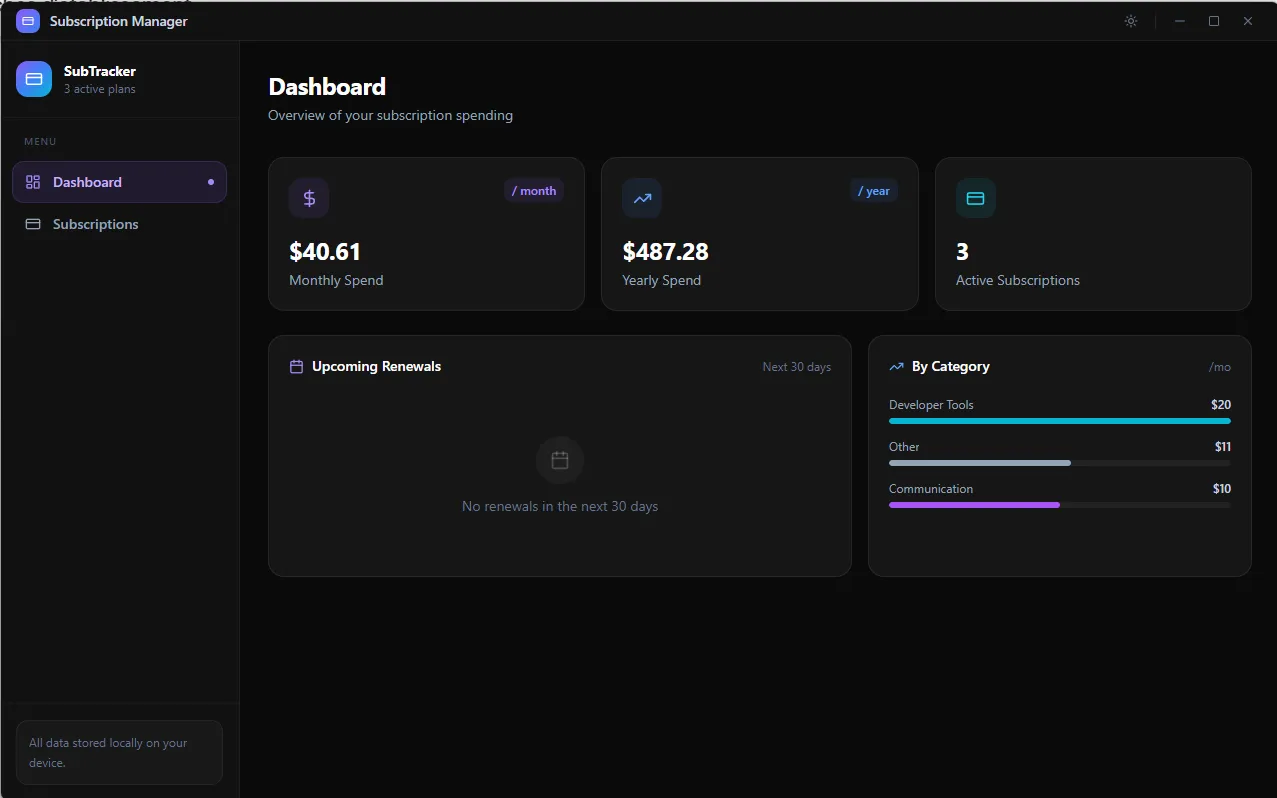Click the number 3 of active subscriptions
Viewport: 1277px width, 798px height.
point(962,252)
